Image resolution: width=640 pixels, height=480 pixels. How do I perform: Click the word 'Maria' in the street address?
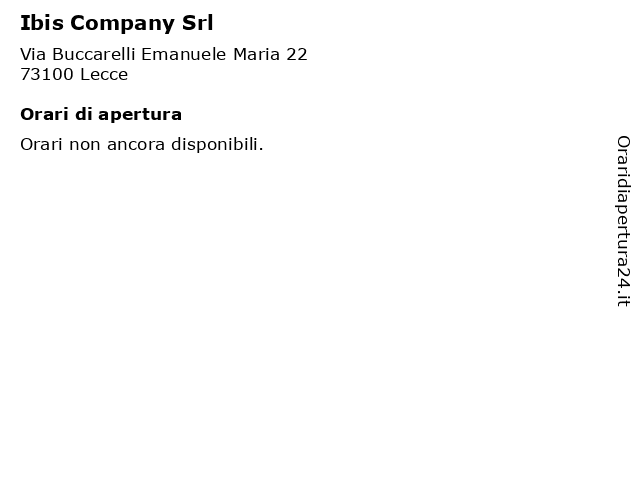pyautogui.click(x=256, y=54)
